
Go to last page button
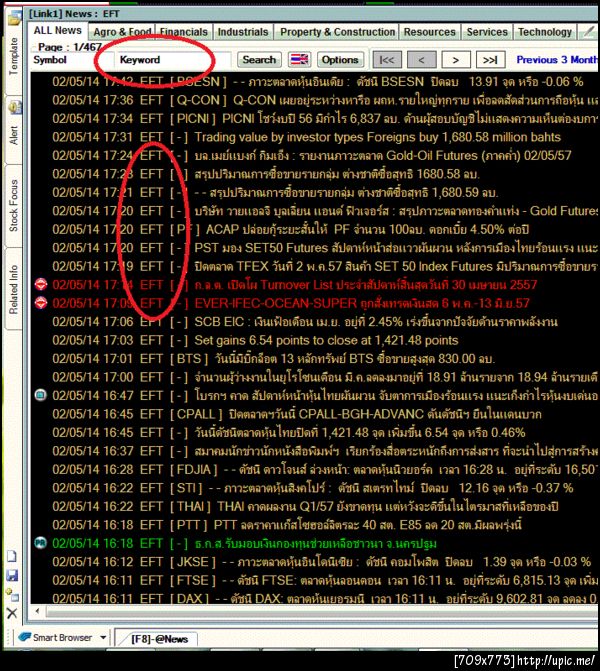tap(490, 60)
